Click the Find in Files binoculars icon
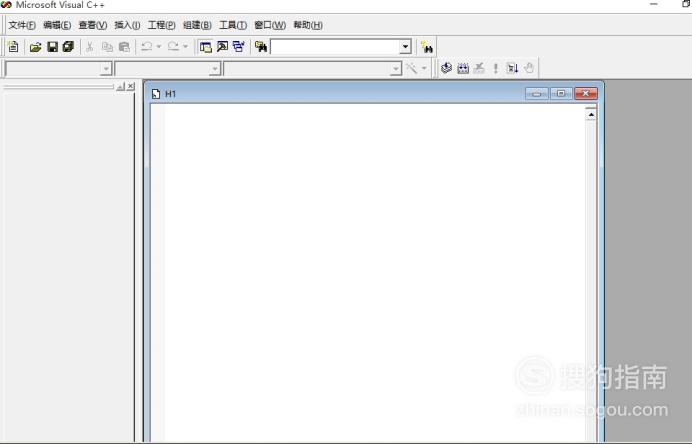The image size is (692, 444). tap(261, 47)
